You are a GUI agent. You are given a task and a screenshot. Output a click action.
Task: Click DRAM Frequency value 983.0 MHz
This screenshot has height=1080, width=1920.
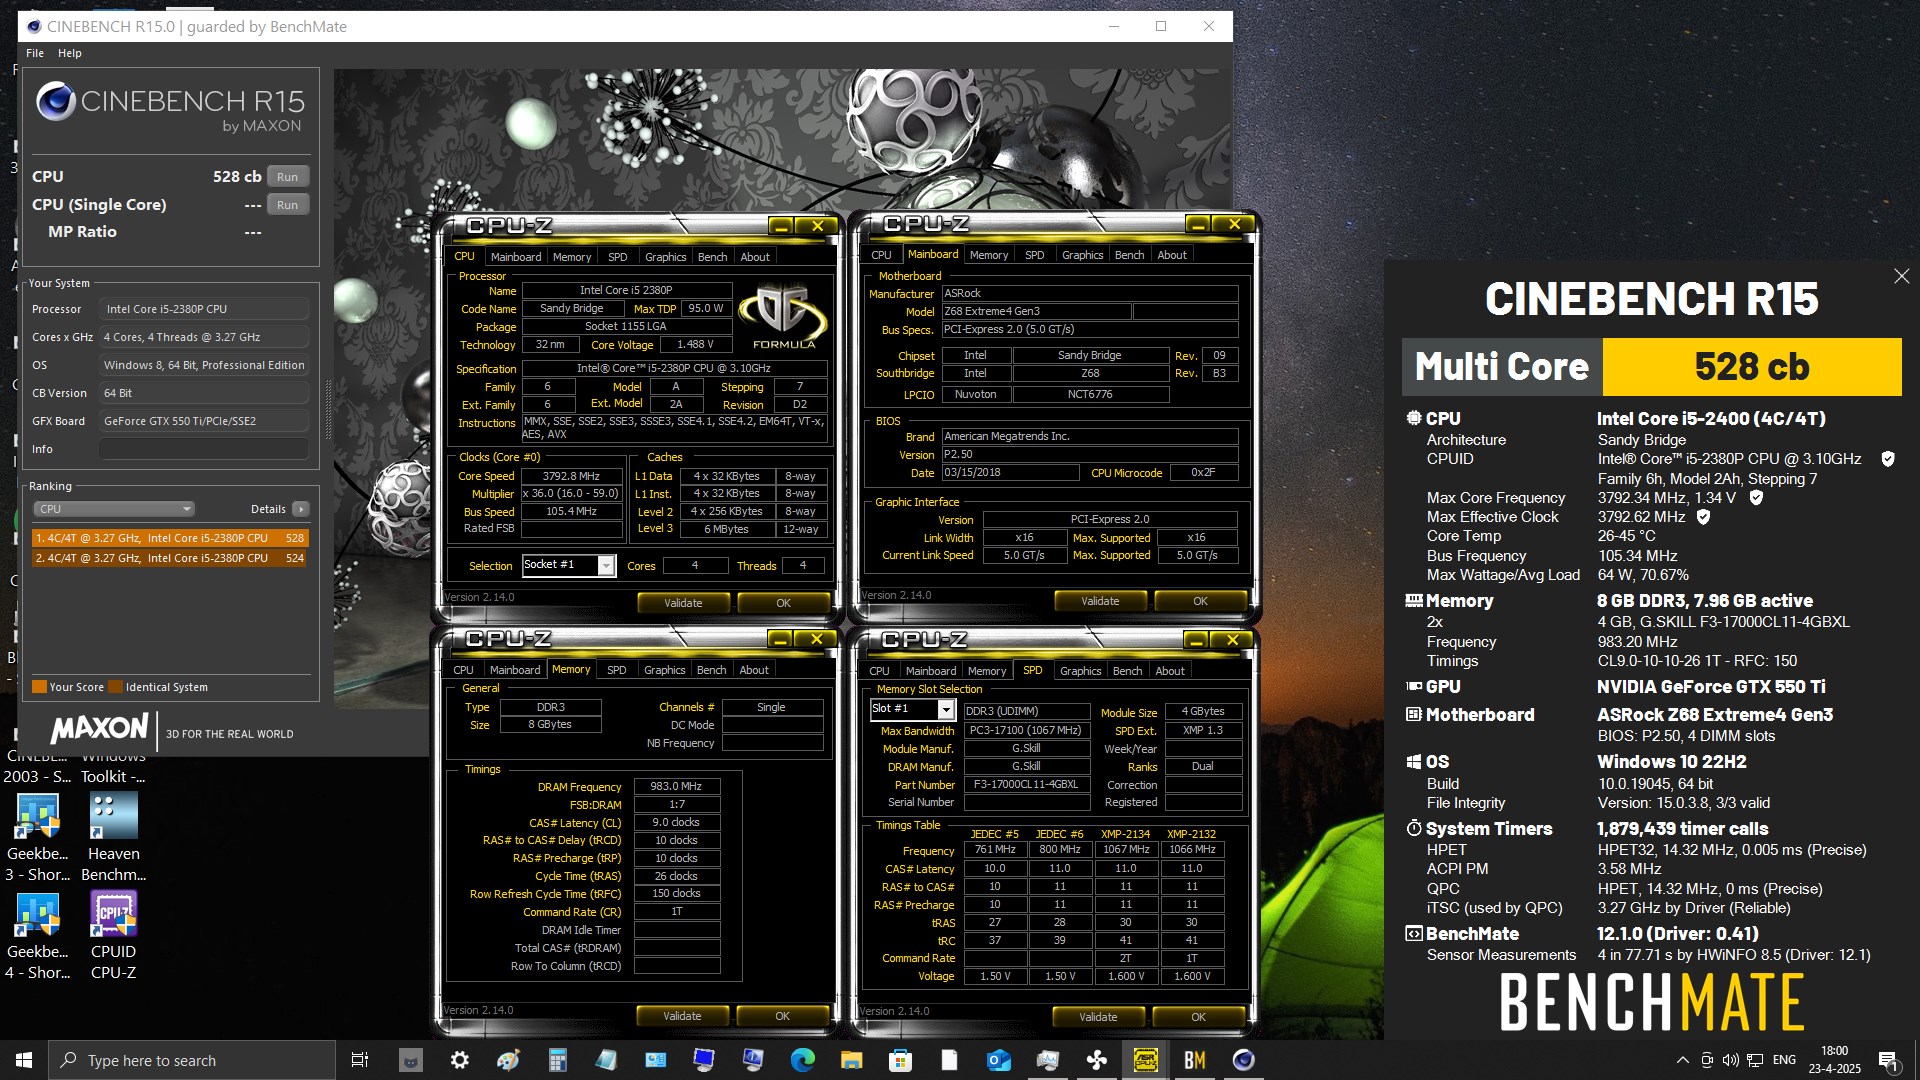coord(677,786)
